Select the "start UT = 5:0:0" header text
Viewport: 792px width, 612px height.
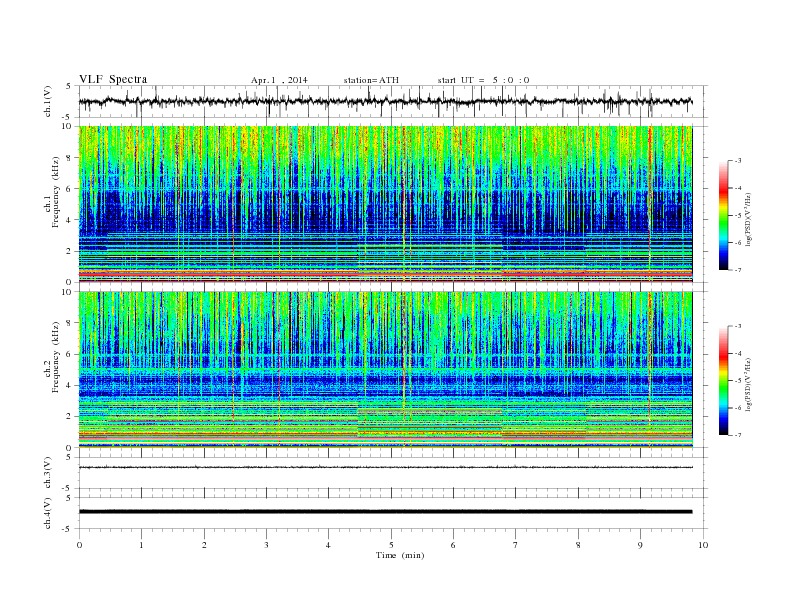[x=483, y=80]
